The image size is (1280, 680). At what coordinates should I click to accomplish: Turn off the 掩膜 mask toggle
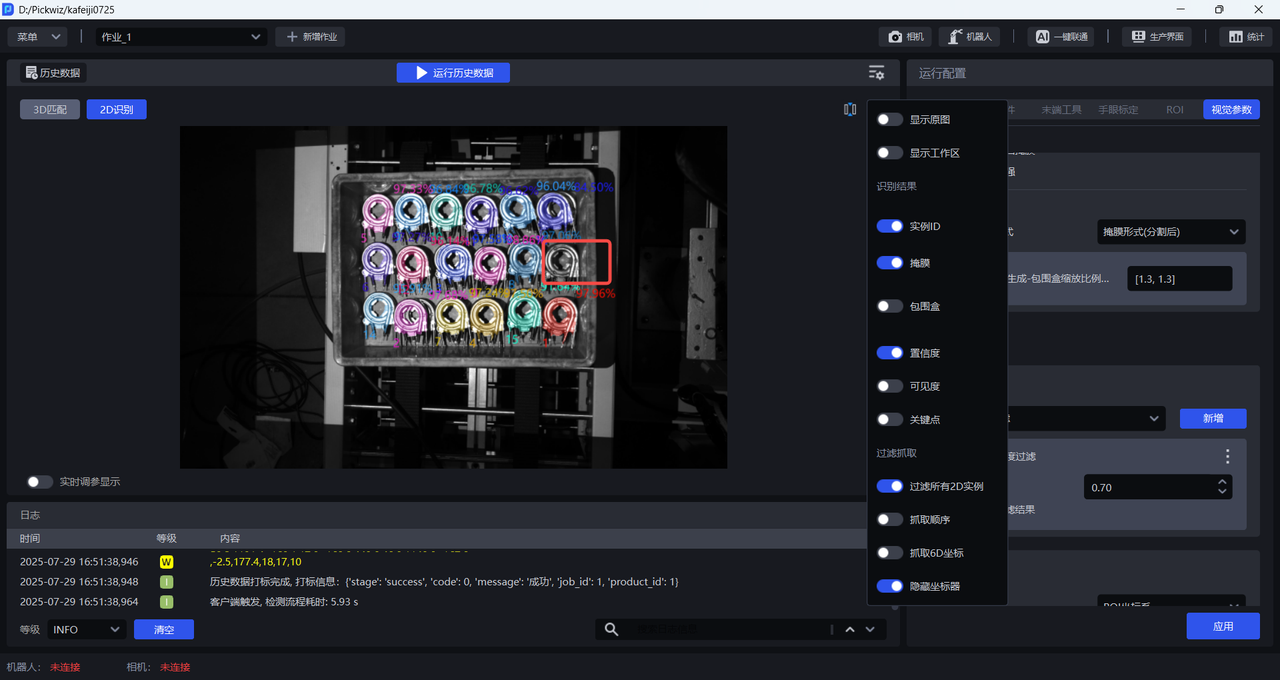[x=890, y=263]
